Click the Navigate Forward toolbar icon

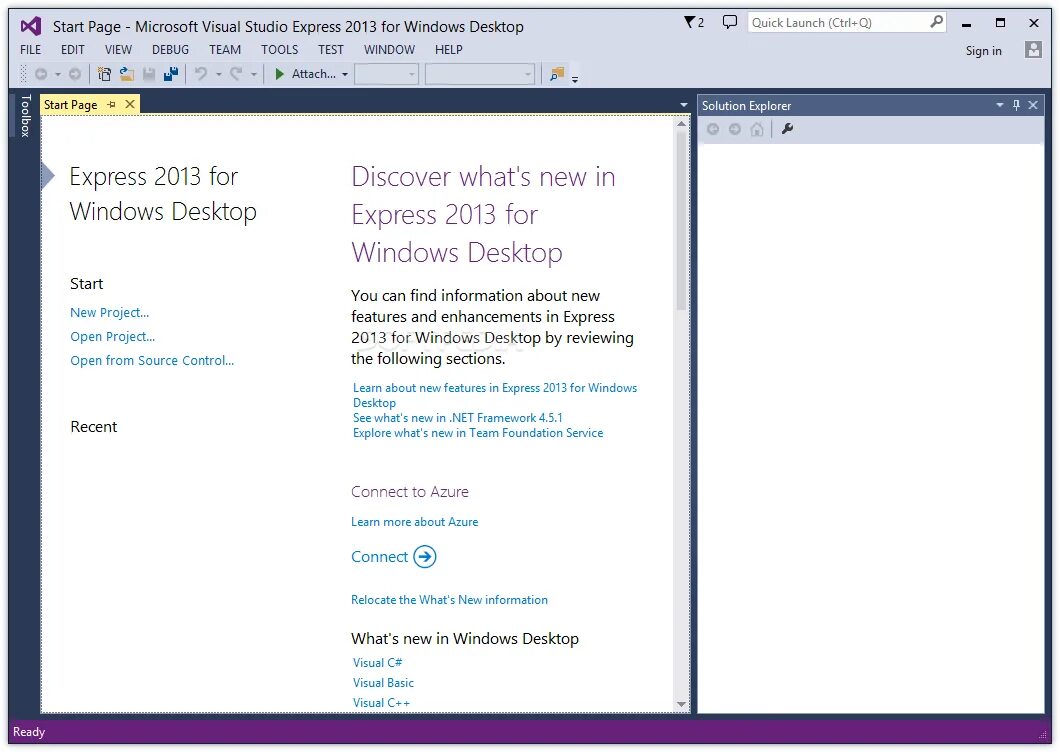[x=75, y=74]
